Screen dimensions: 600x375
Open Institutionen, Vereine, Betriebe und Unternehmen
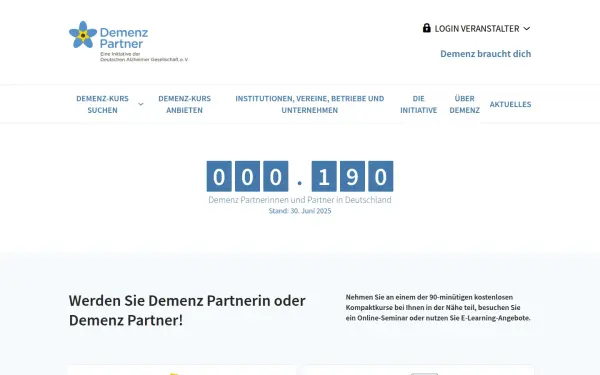(310, 104)
